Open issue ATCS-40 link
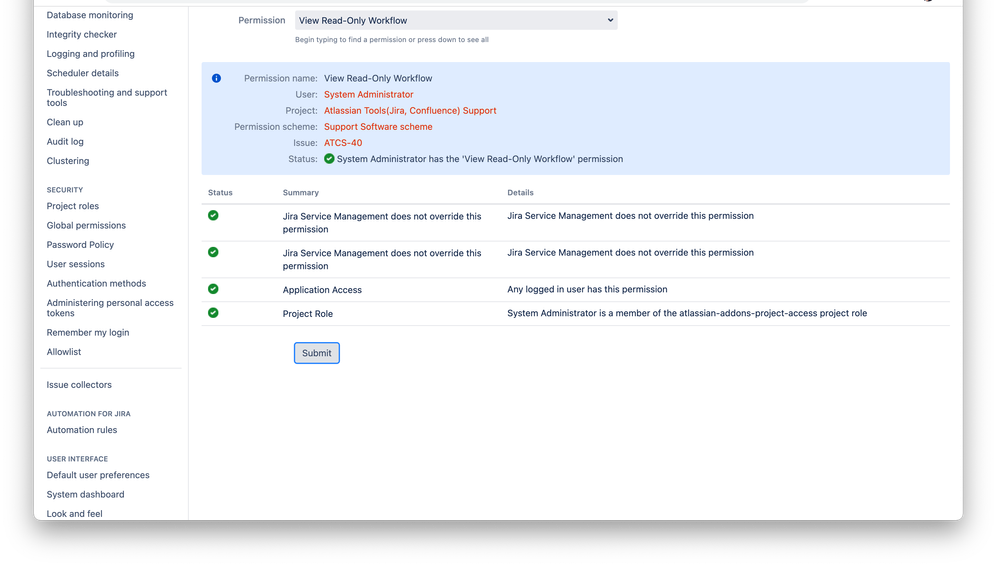 pos(343,143)
